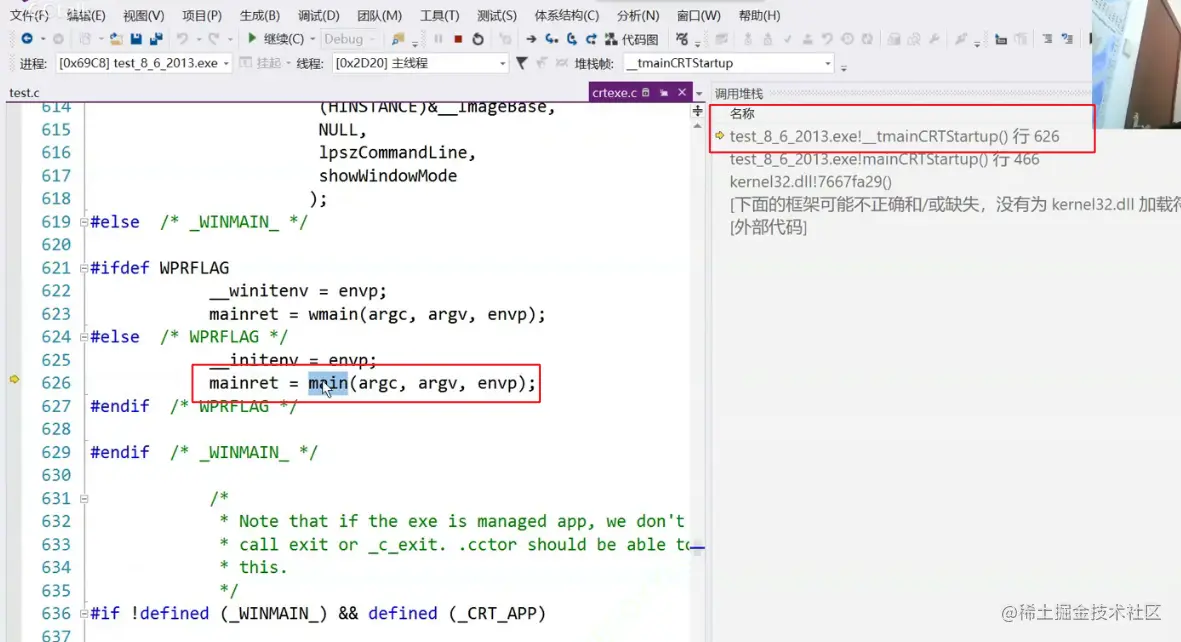1181x642 pixels.
Task: Open the 编辑(E) menu
Action: coord(86,15)
